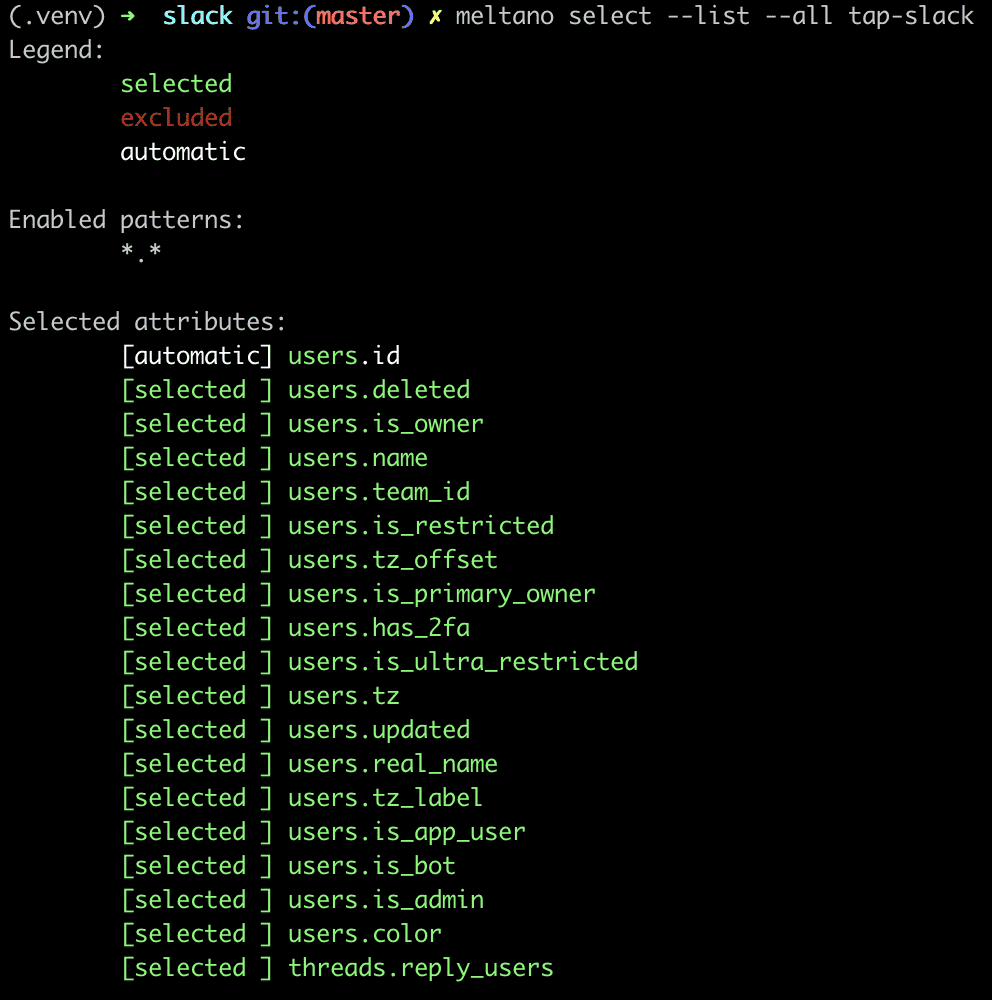Click the users.has_2fa attribute
The height and width of the screenshot is (1000, 992).
click(378, 628)
